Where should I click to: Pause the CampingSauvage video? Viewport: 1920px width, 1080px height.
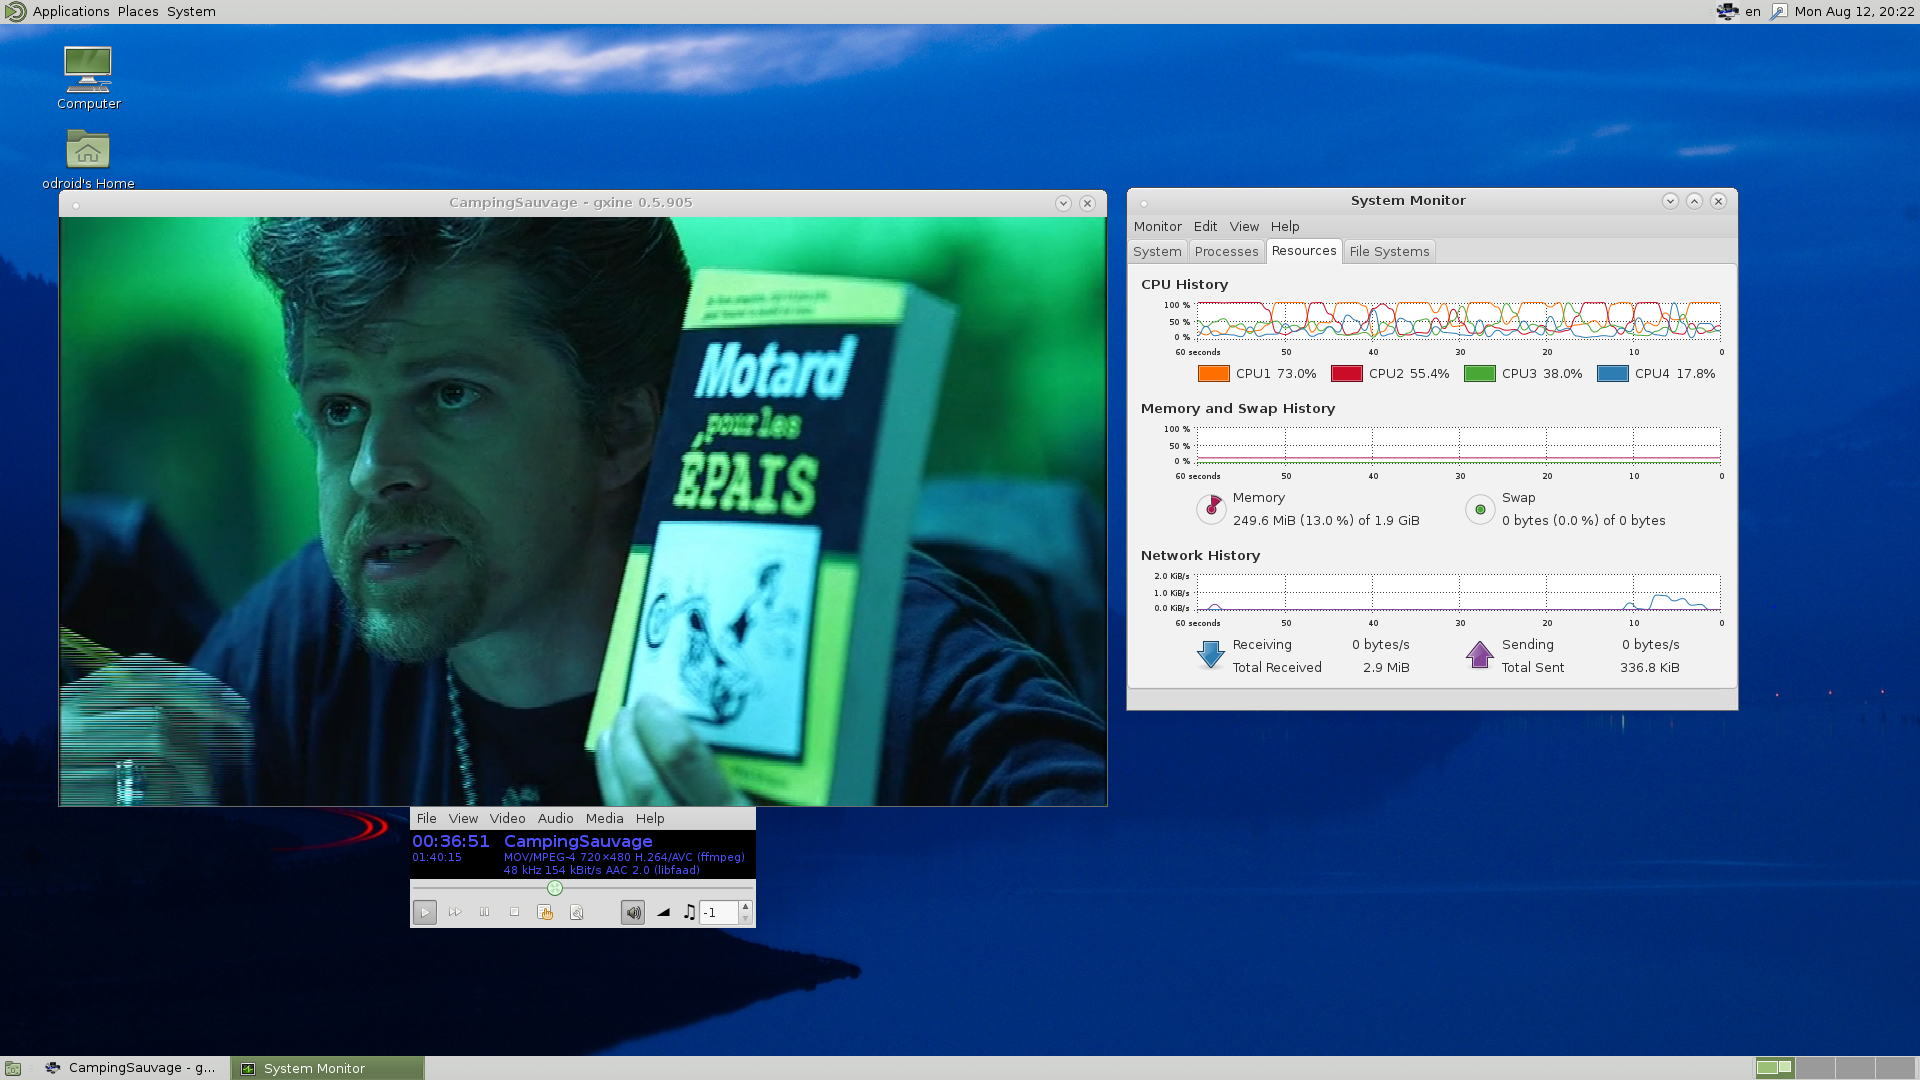[485, 912]
